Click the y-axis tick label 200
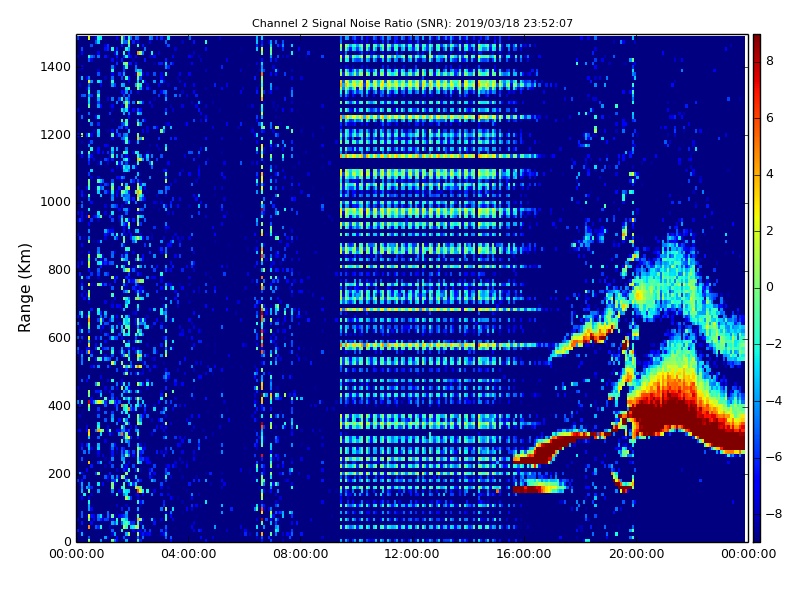800x600 pixels. click(x=59, y=473)
